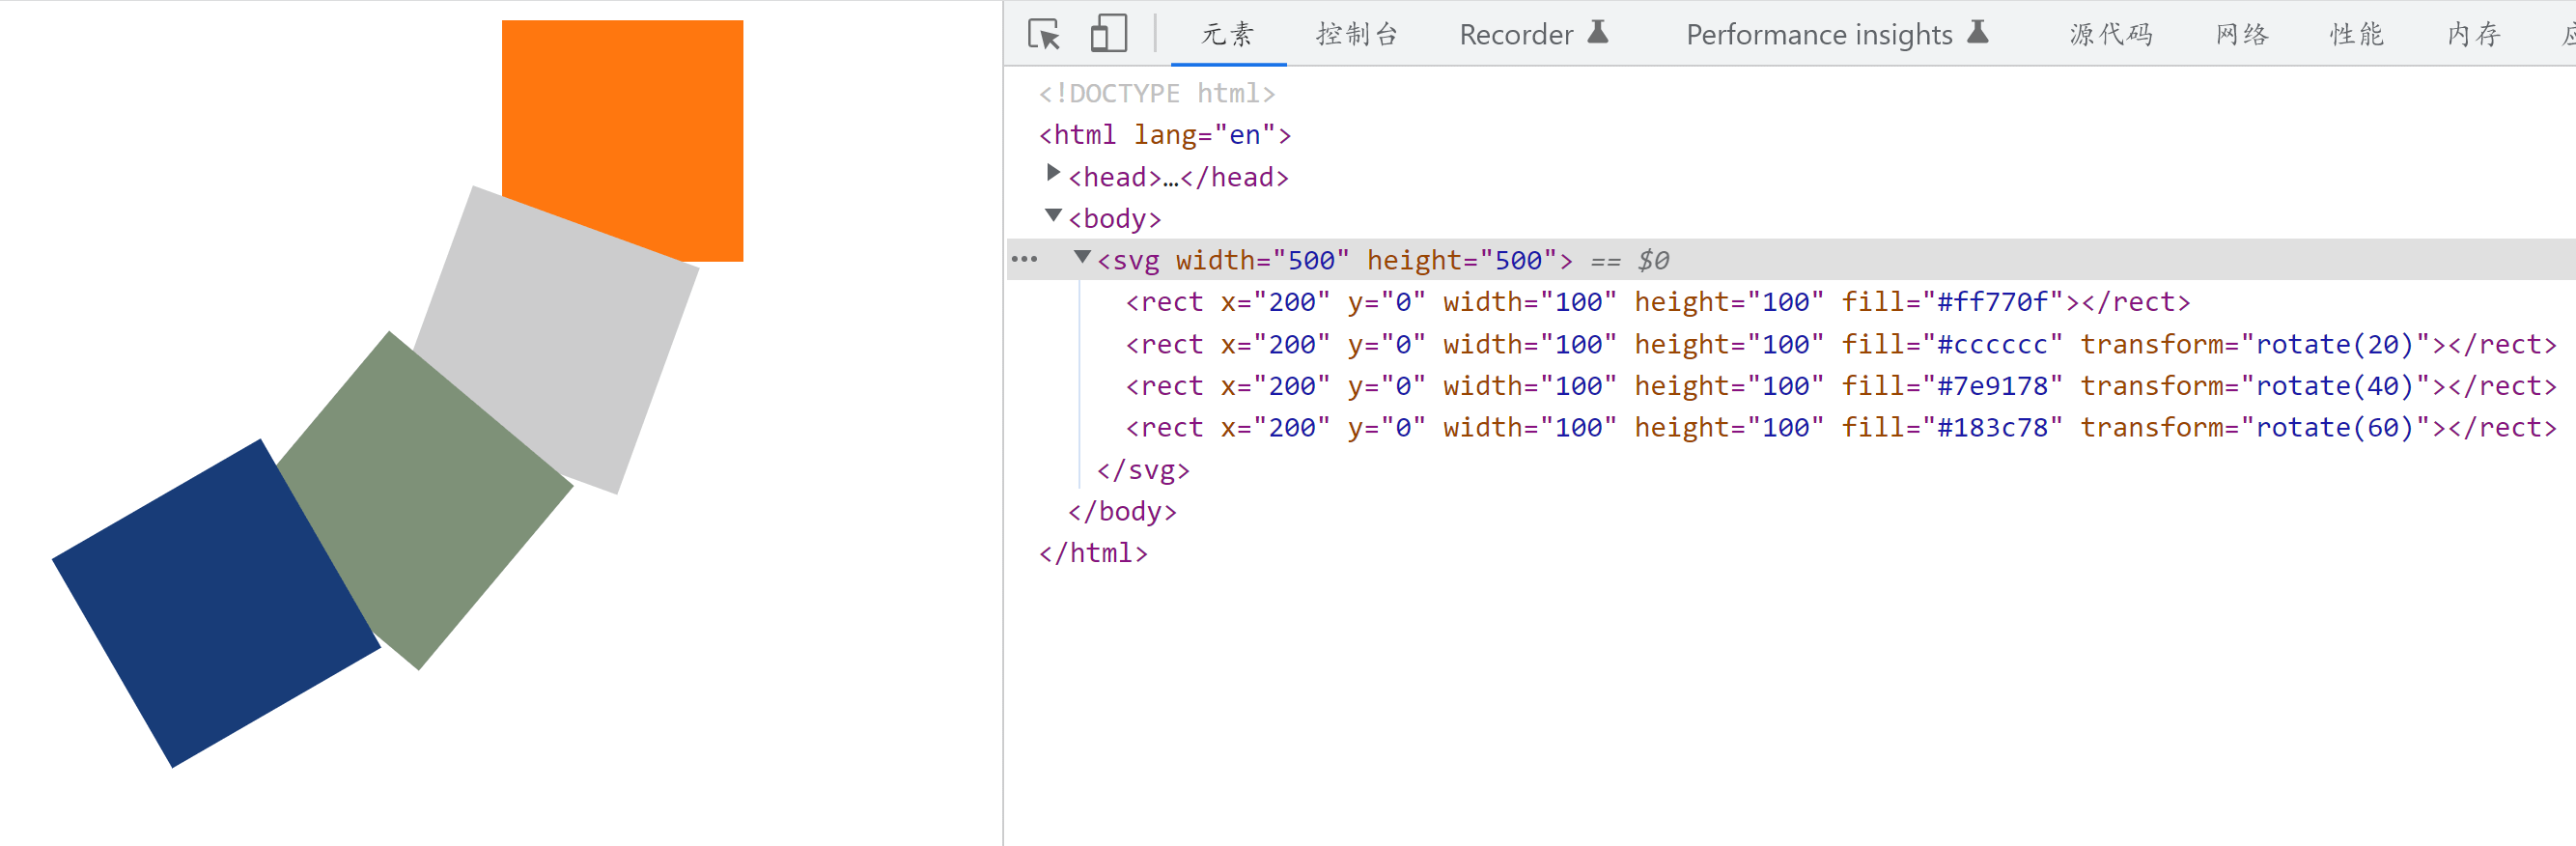The height and width of the screenshot is (846, 2576).
Task: Expand the collapsed head element
Action: pyautogui.click(x=1053, y=174)
